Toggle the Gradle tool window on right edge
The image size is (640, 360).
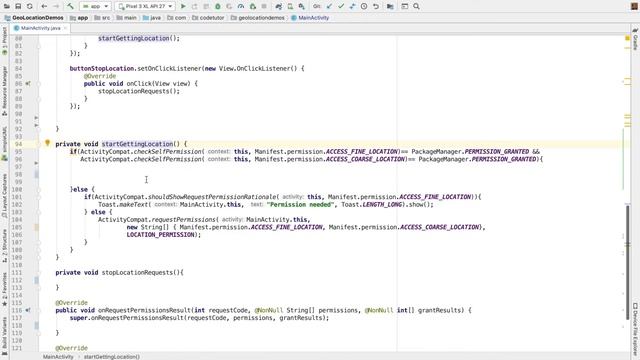(635, 39)
